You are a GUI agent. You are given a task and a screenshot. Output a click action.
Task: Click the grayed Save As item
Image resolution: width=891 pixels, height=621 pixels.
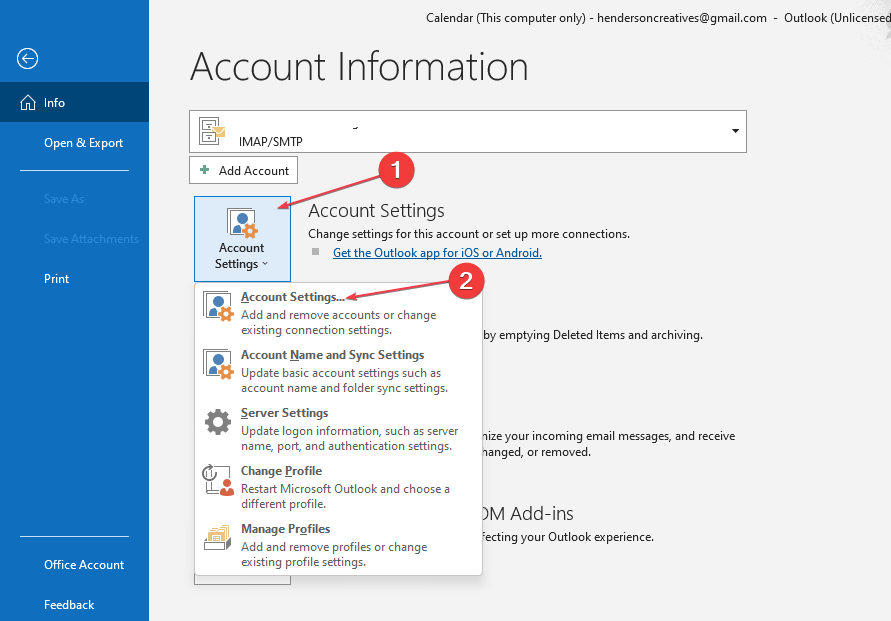point(64,199)
